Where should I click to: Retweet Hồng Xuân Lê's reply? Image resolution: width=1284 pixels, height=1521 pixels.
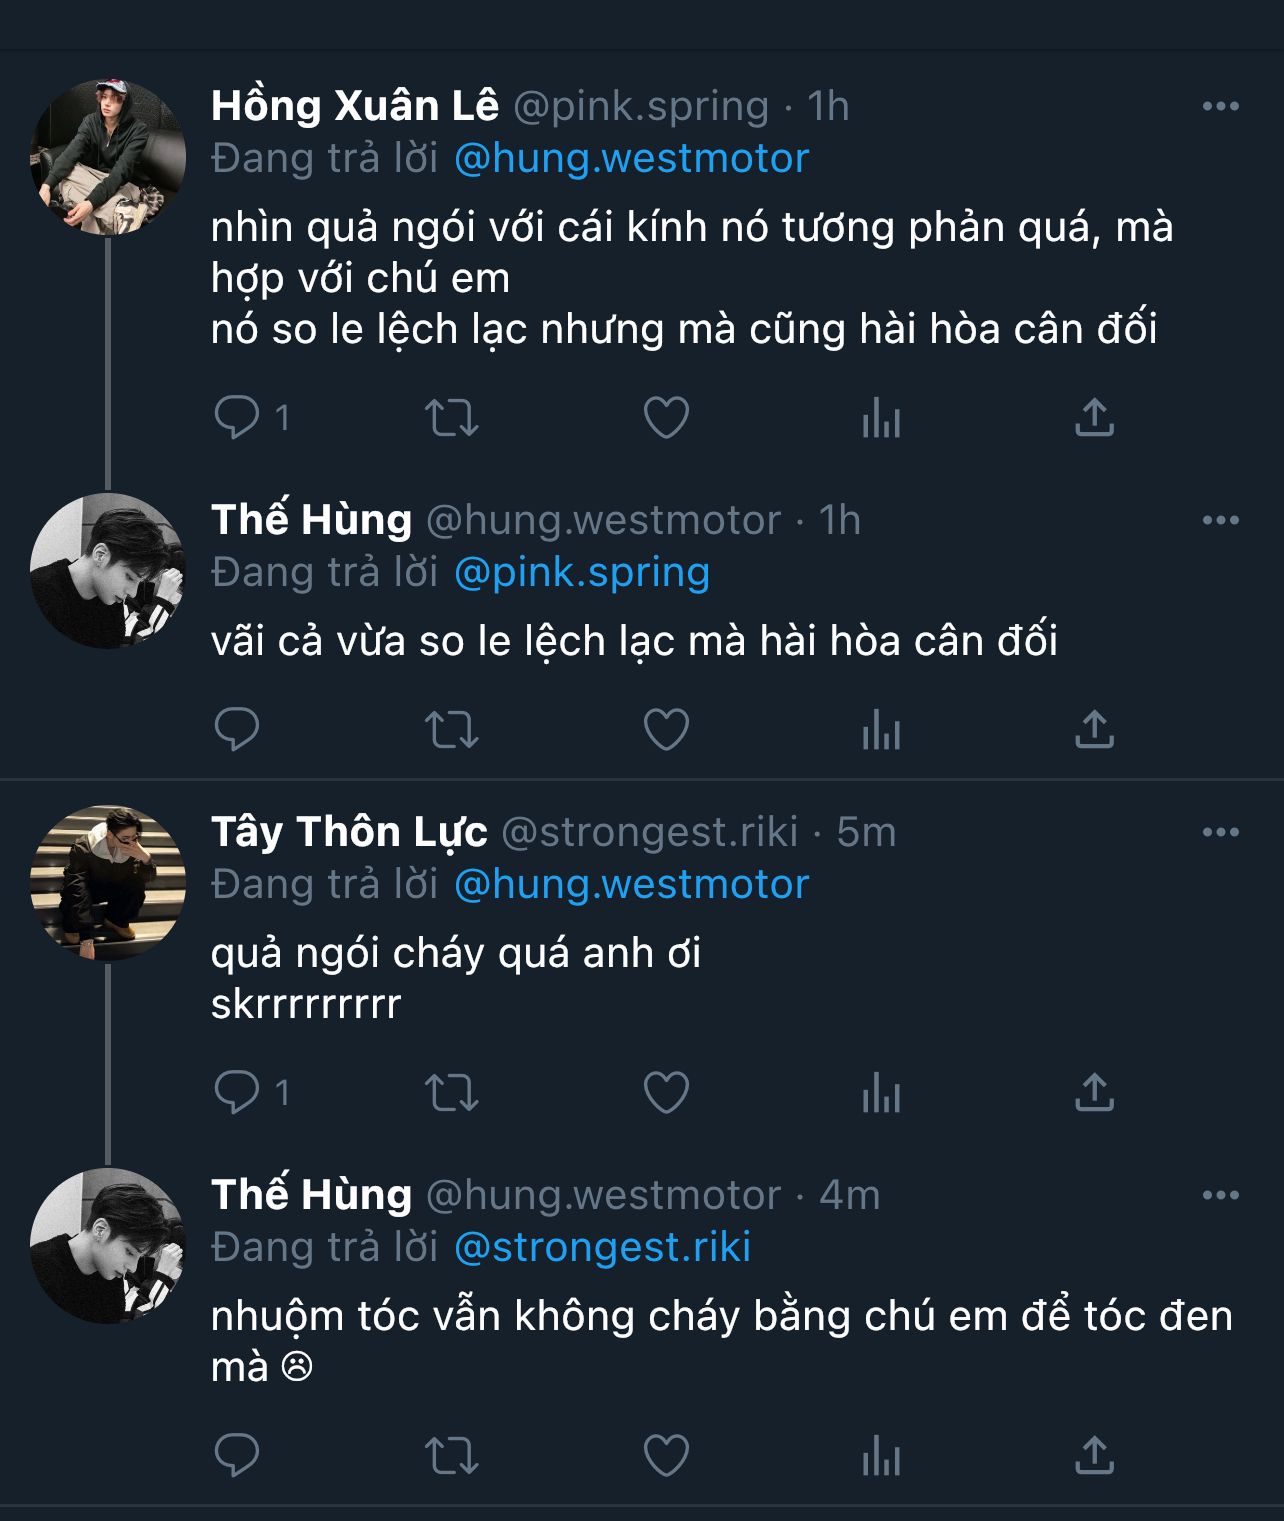click(452, 418)
